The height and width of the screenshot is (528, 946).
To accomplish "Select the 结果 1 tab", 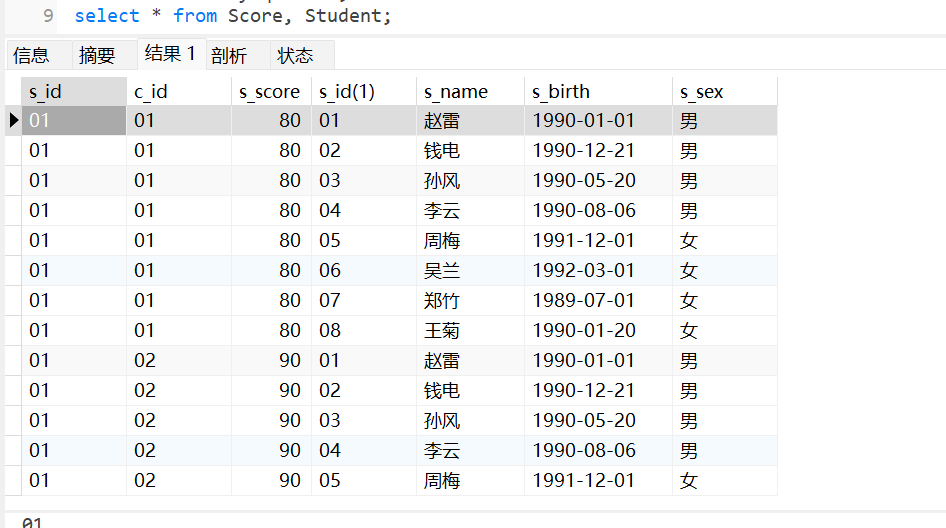I will coord(171,54).
